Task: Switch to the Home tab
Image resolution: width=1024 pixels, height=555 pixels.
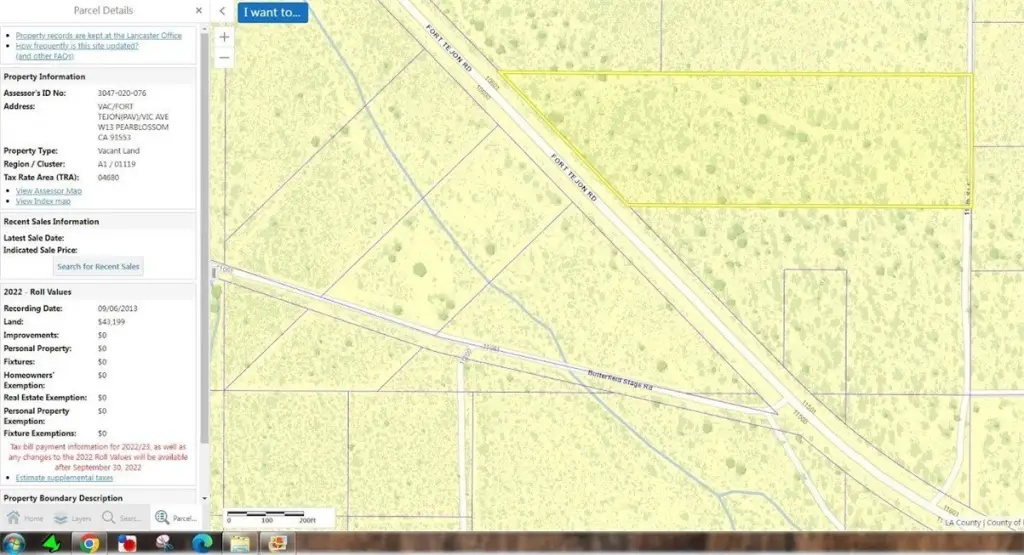Action: point(26,518)
